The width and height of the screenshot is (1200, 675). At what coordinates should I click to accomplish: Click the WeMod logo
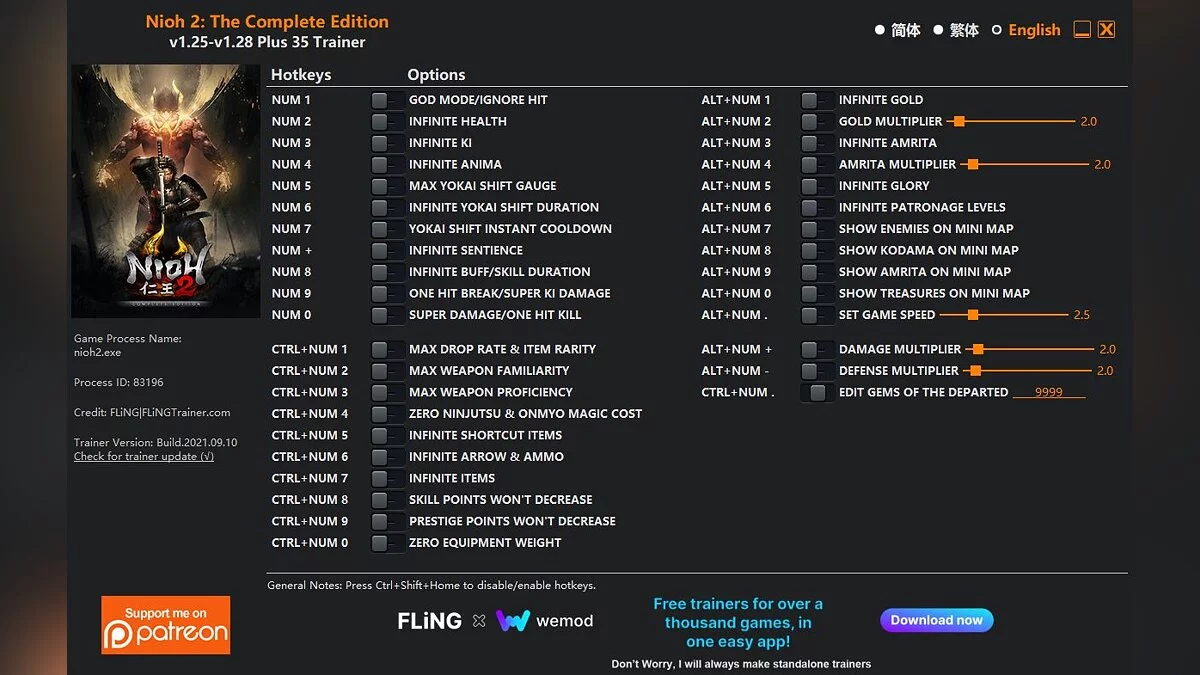(x=545, y=621)
